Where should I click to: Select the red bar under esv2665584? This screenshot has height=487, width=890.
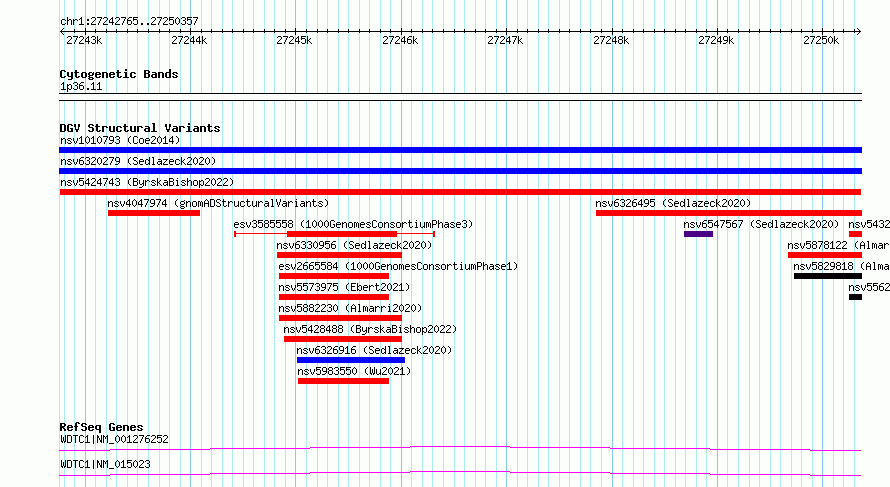click(334, 276)
